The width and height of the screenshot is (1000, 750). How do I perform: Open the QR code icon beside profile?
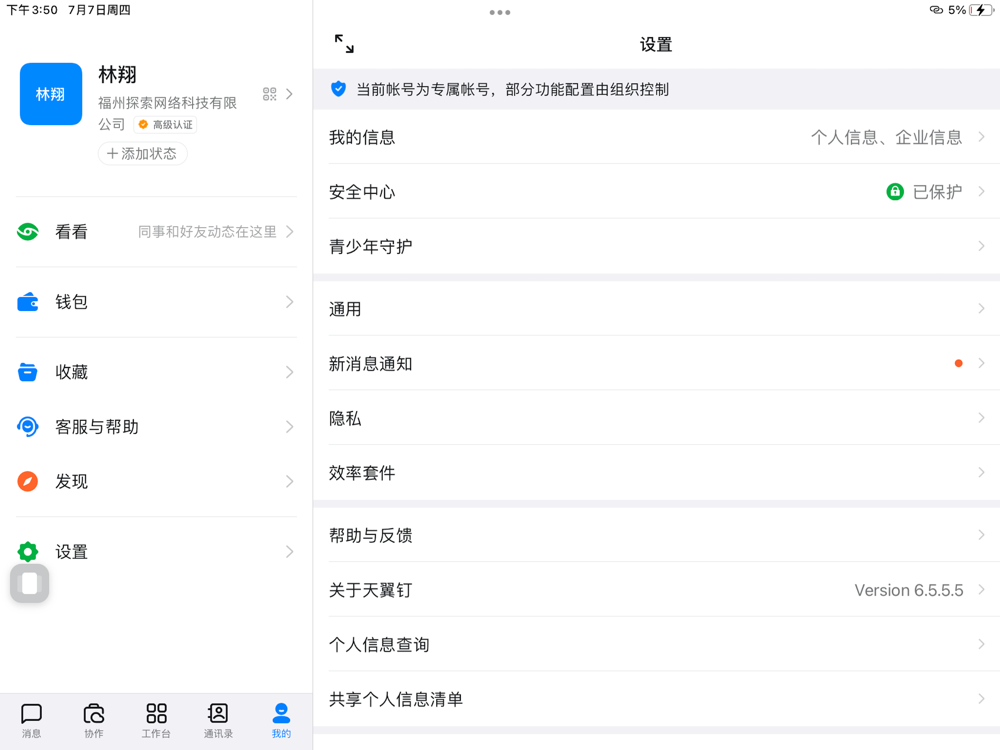pyautogui.click(x=270, y=94)
